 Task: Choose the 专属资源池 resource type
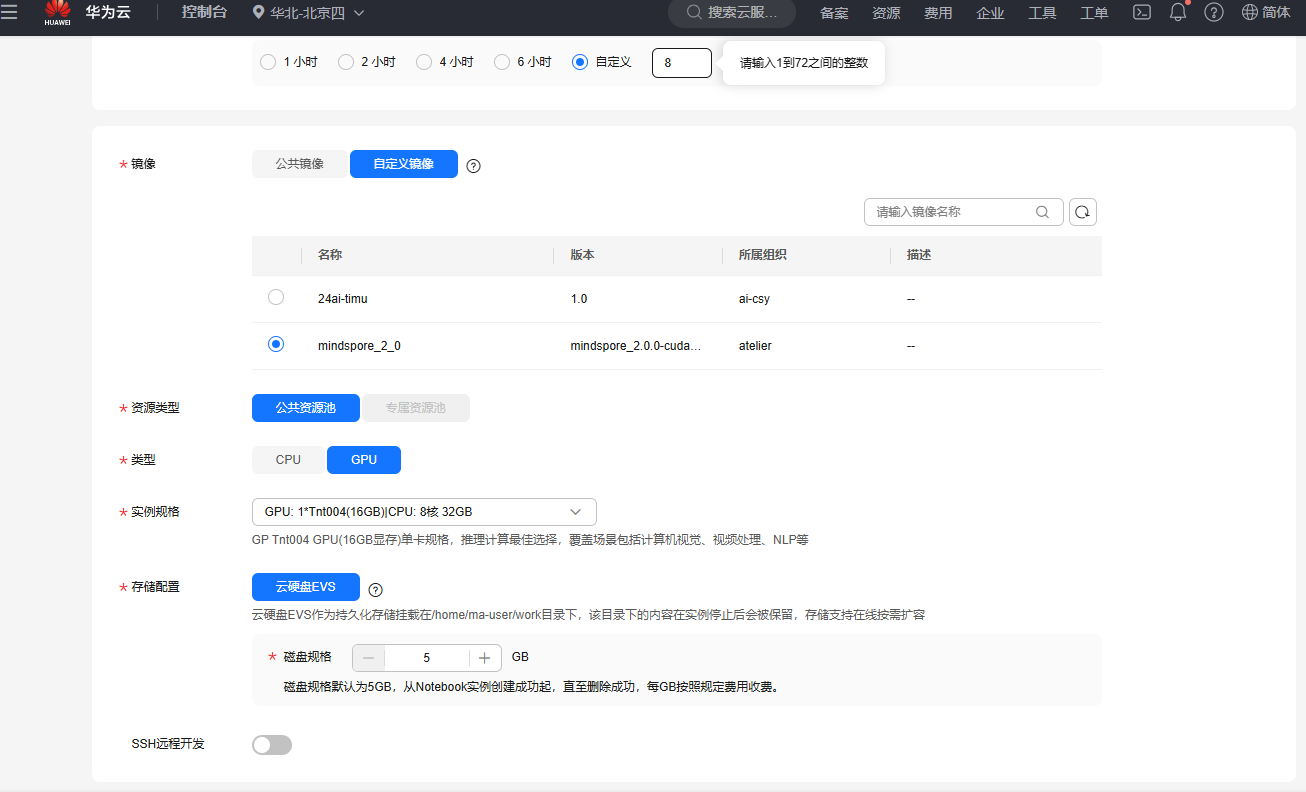[x=415, y=408]
